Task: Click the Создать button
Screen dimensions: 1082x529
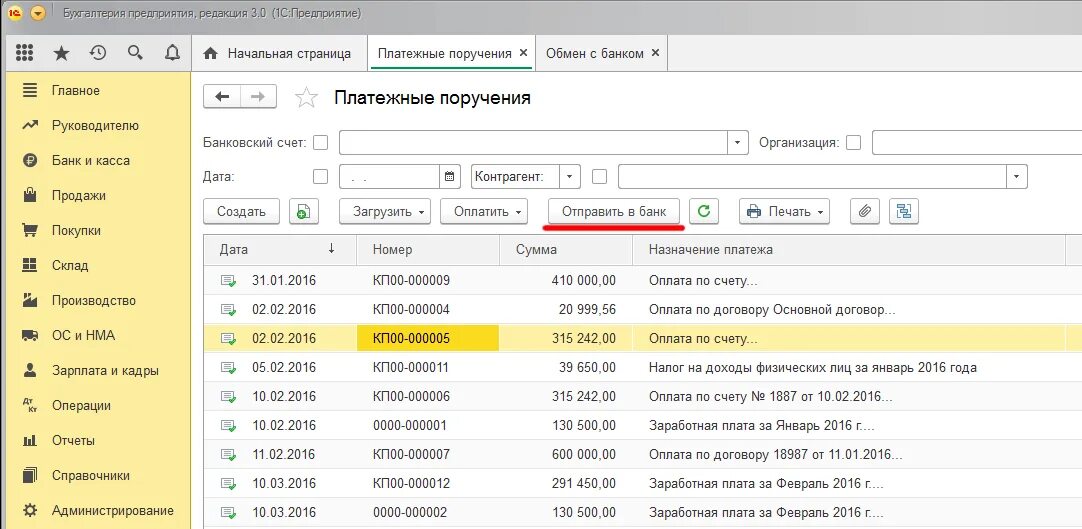Action: click(x=242, y=212)
